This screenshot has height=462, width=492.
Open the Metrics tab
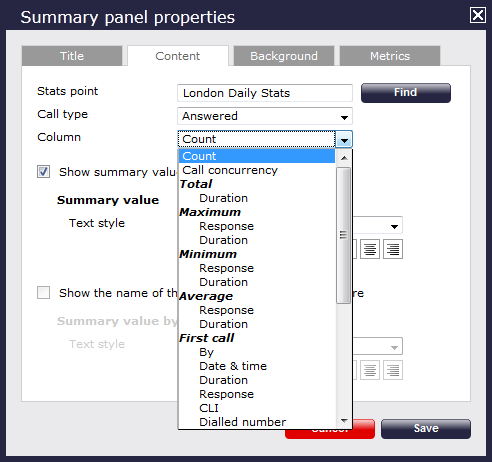coord(390,56)
